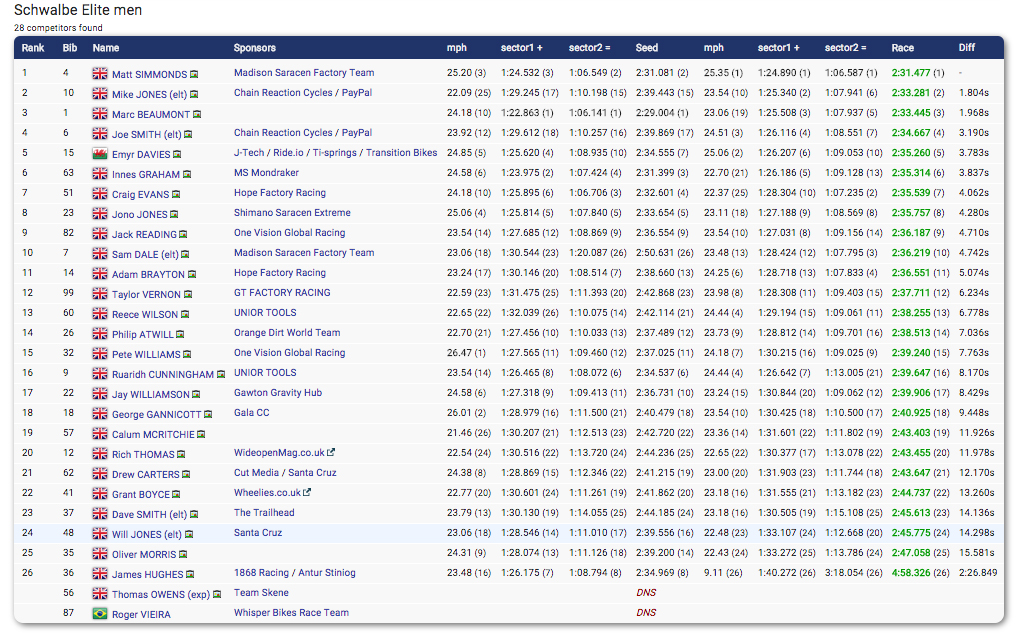Viewport: 1018px width, 635px height.
Task: Open the Madison Saracen Factory Team link for Matt SIMMONDS
Action: 304,73
